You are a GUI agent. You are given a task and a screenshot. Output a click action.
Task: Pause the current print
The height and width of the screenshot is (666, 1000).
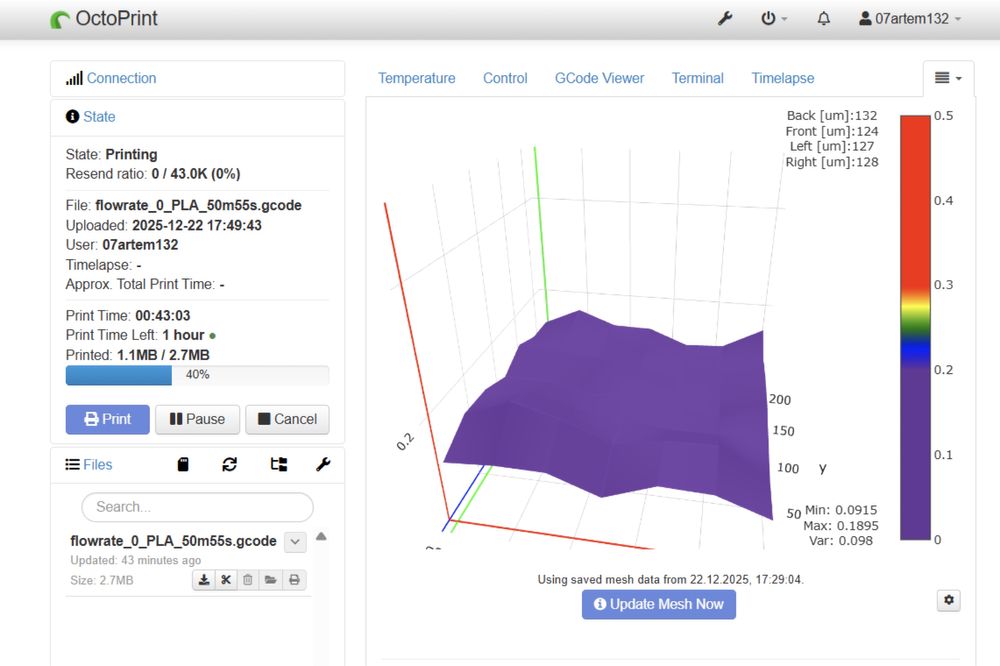[197, 419]
